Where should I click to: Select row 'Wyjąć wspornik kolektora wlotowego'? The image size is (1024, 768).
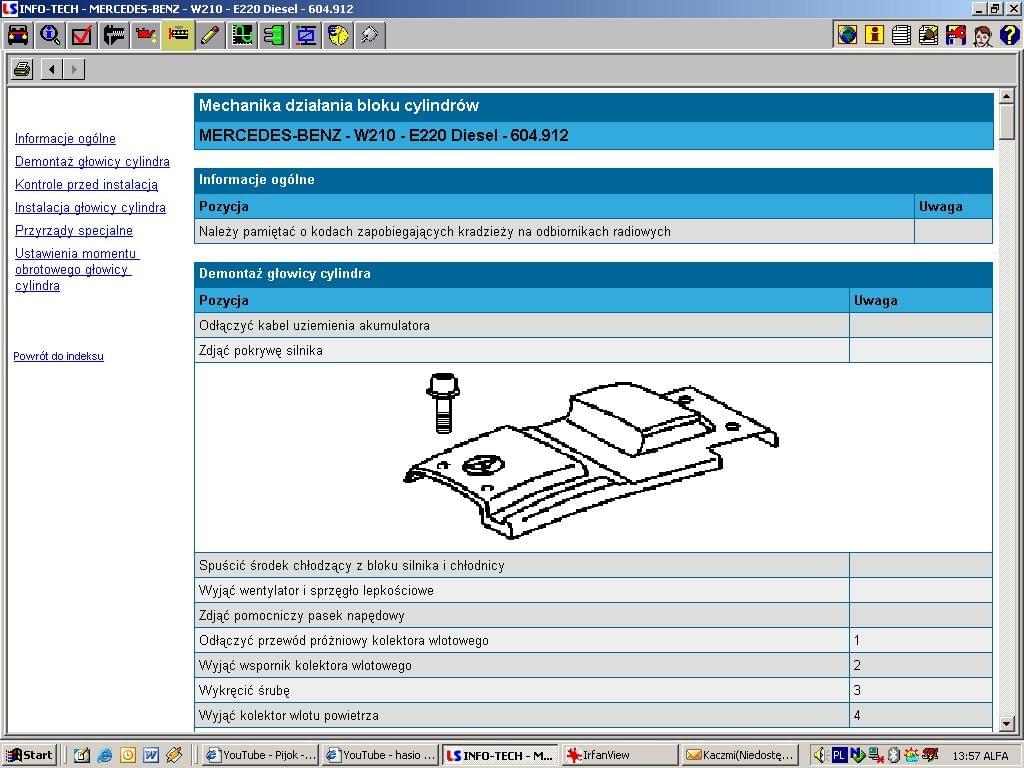(x=593, y=665)
